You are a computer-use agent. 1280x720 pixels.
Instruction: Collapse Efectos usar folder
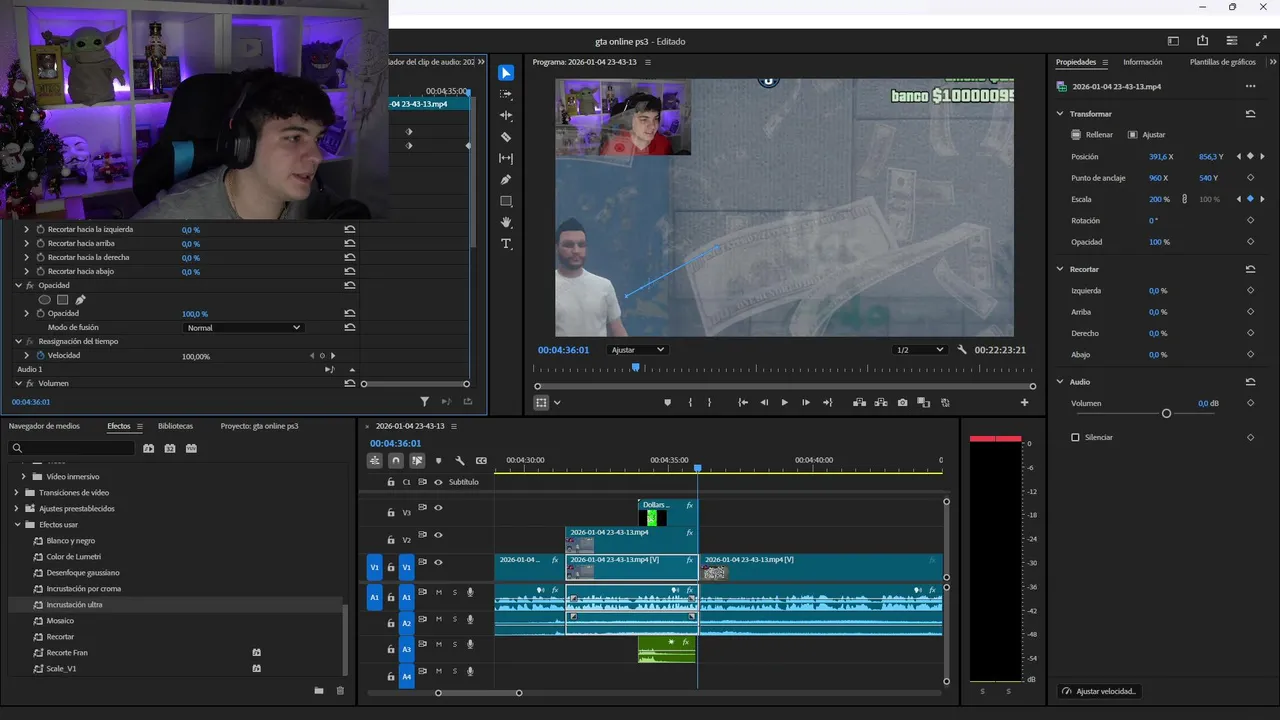point(17,525)
